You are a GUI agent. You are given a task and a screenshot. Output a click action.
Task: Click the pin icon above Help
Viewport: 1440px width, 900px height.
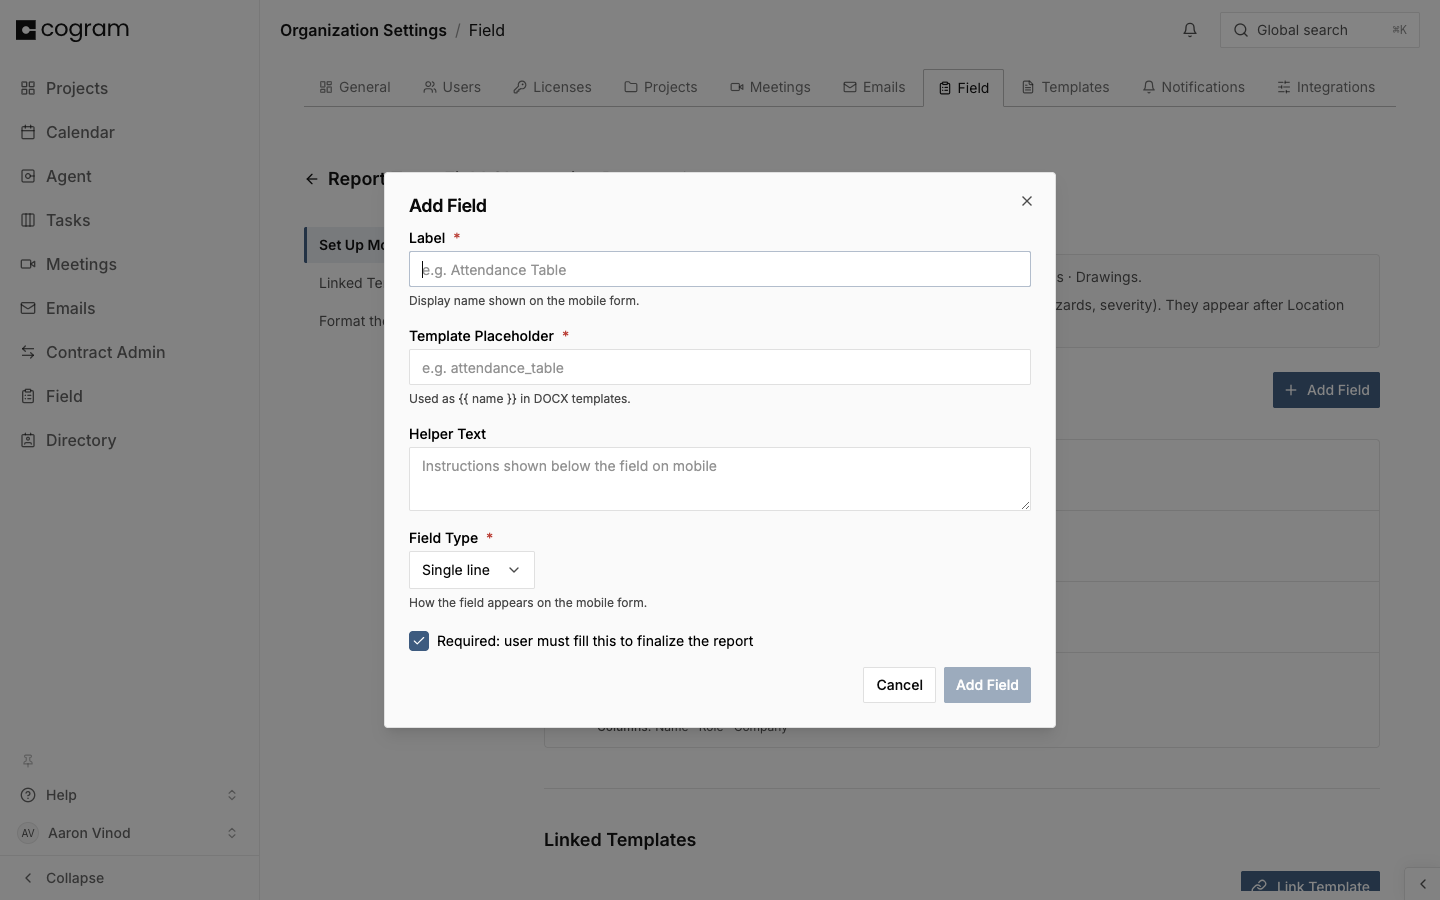[28, 760]
